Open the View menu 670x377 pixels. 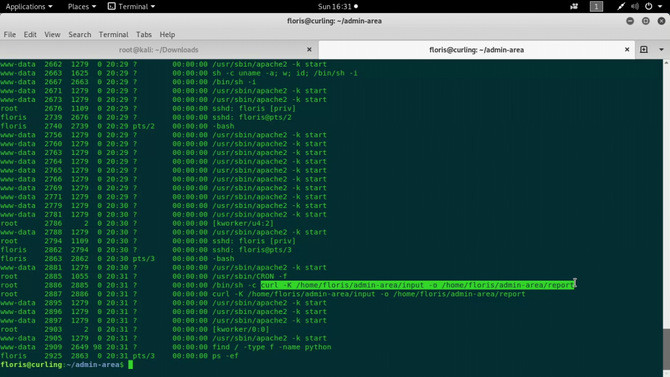(52, 35)
